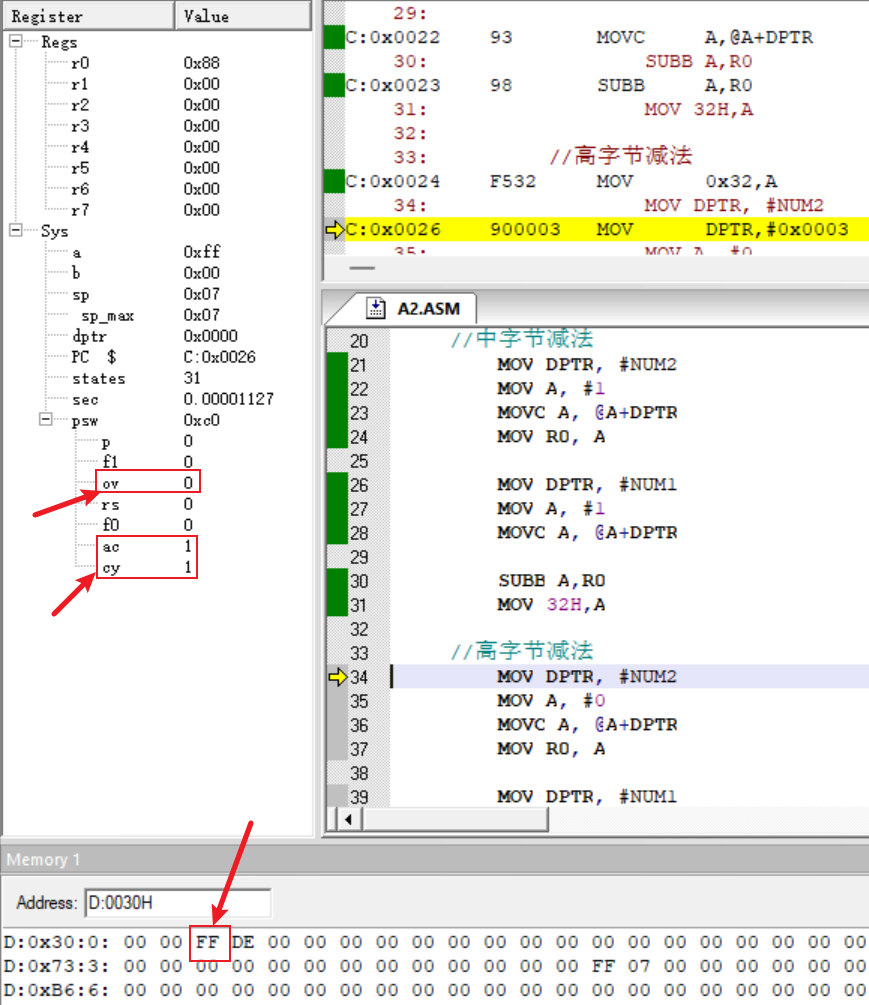Click the A2.ASM file icon
The image size is (869, 1005).
click(376, 309)
